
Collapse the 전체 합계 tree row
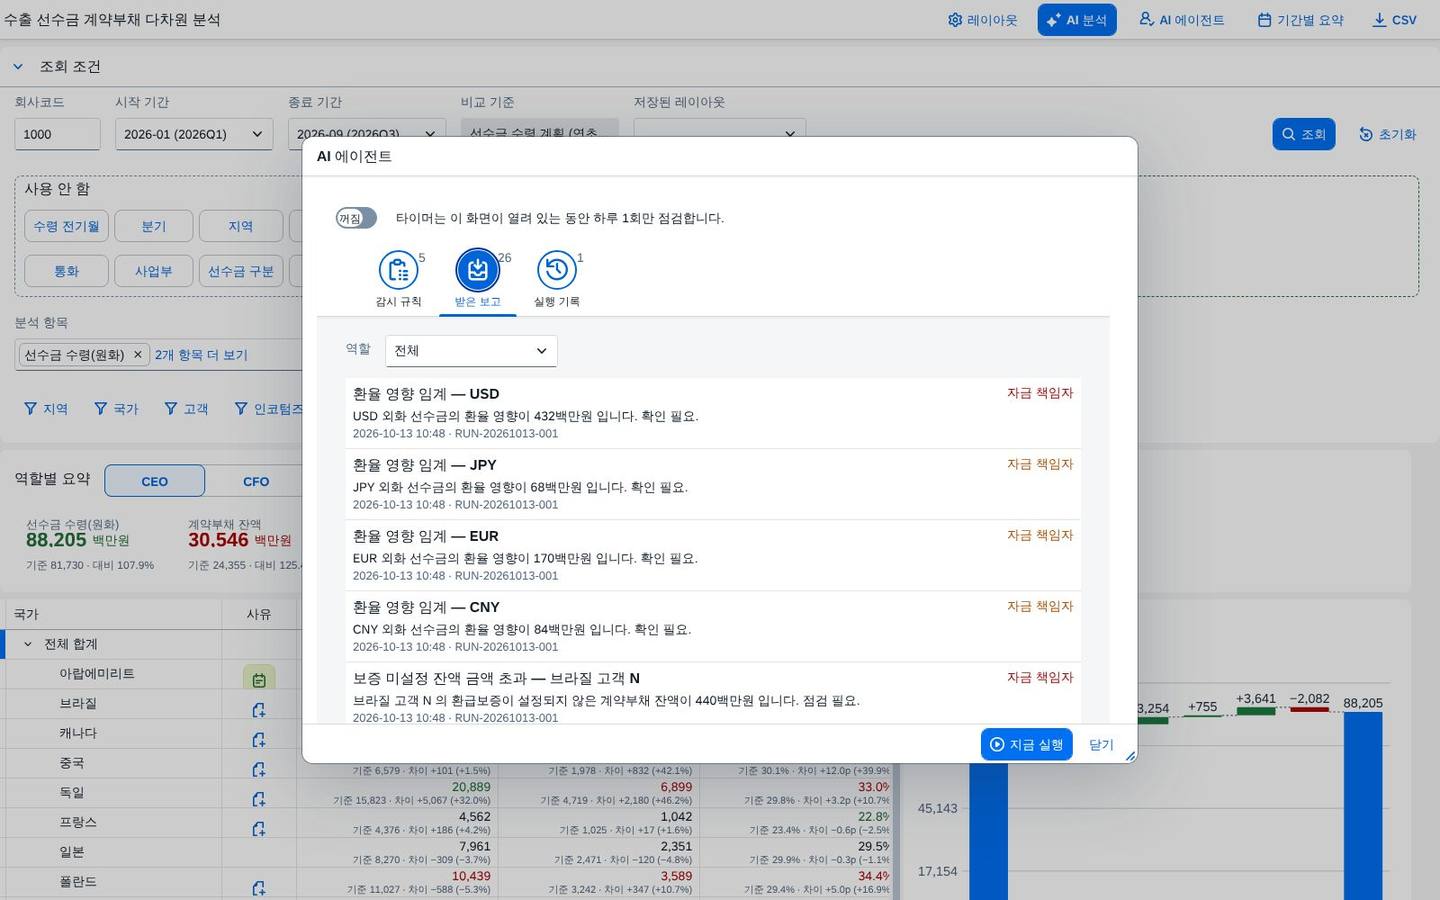(x=28, y=644)
